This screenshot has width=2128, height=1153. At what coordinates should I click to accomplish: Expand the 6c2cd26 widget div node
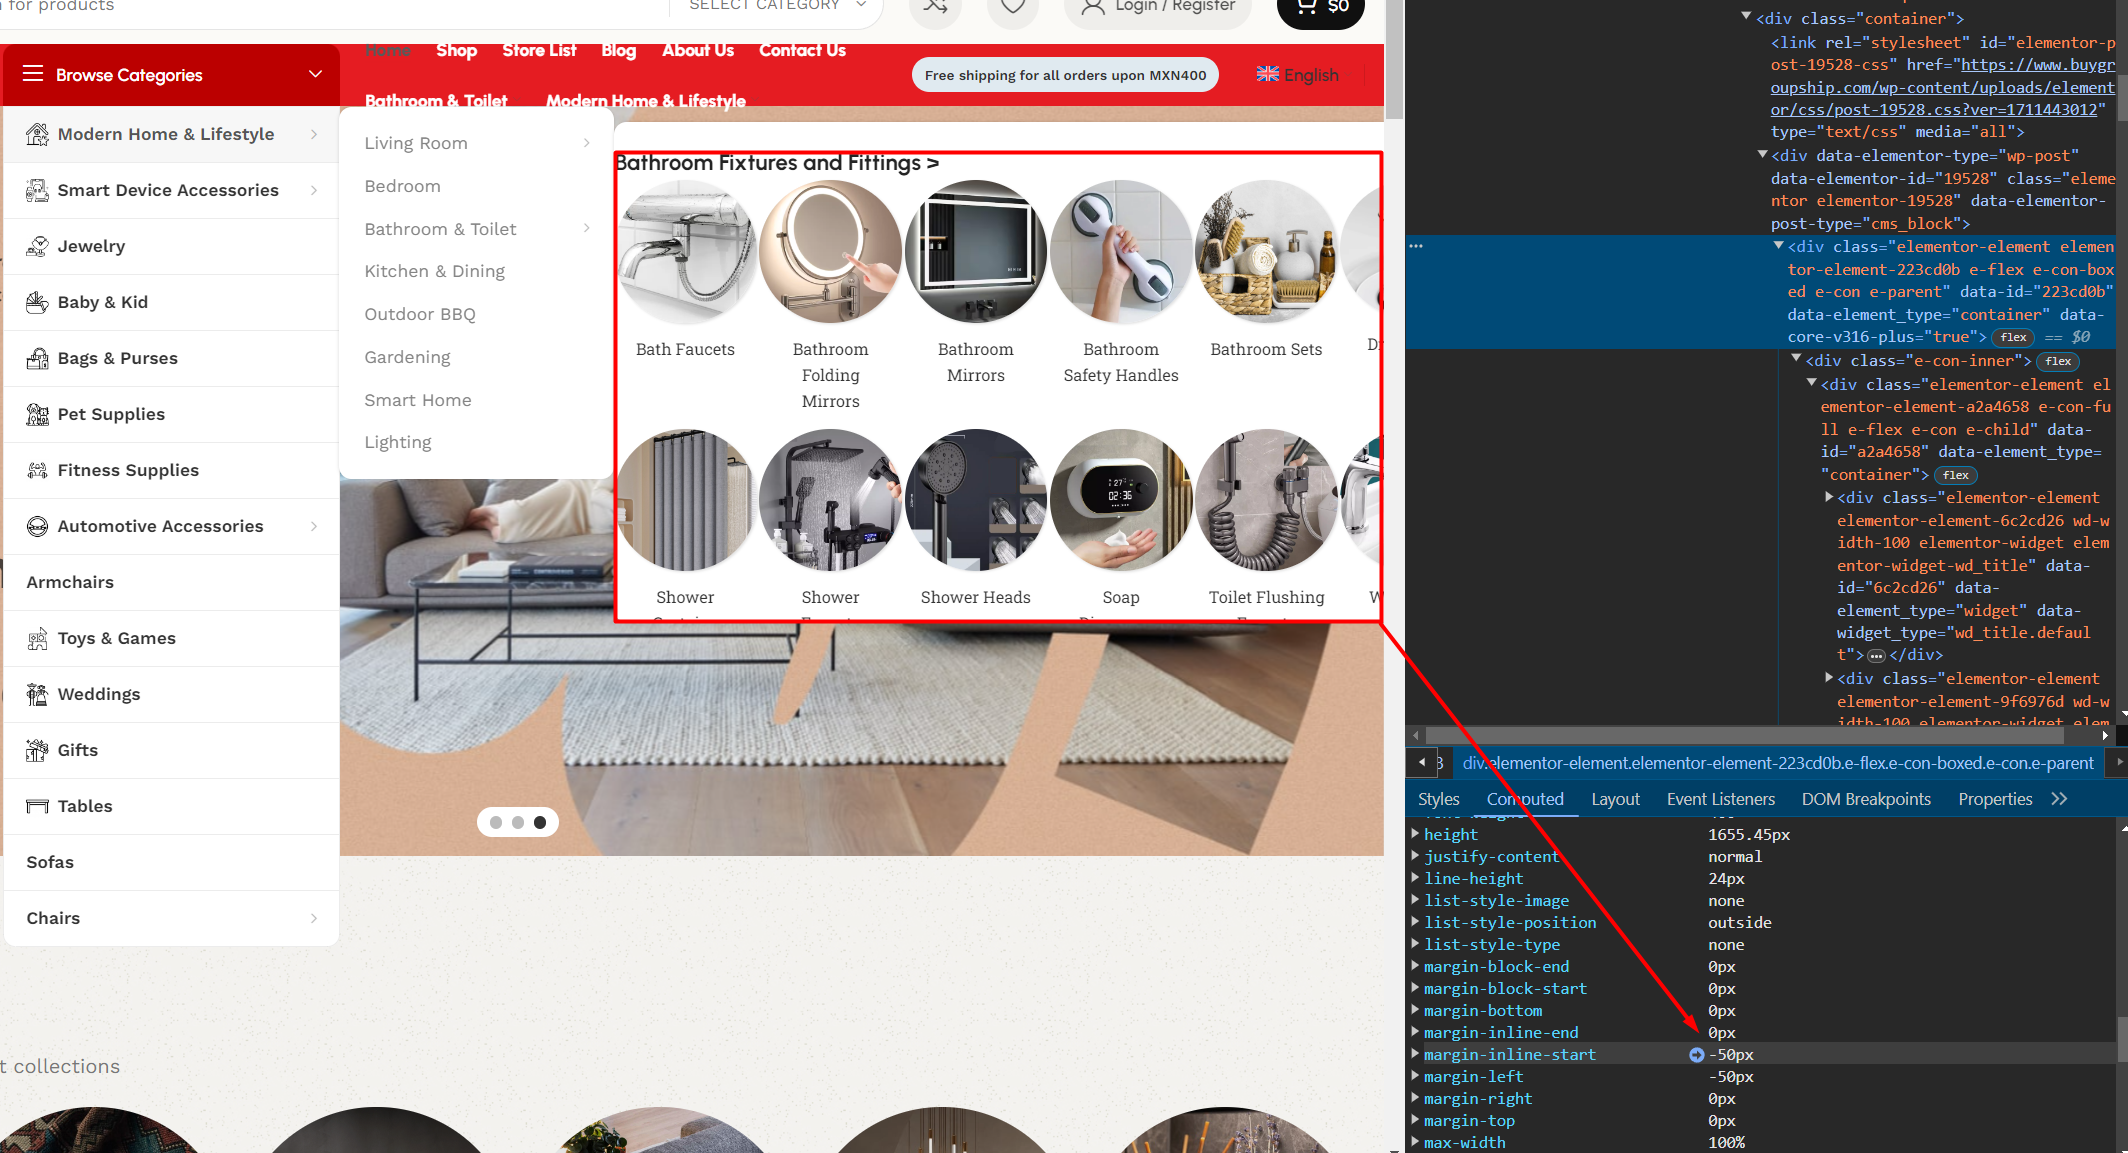[x=1829, y=497]
